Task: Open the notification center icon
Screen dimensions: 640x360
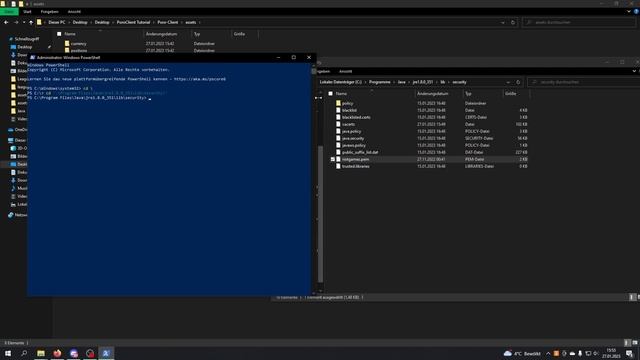Action: coord(629,353)
